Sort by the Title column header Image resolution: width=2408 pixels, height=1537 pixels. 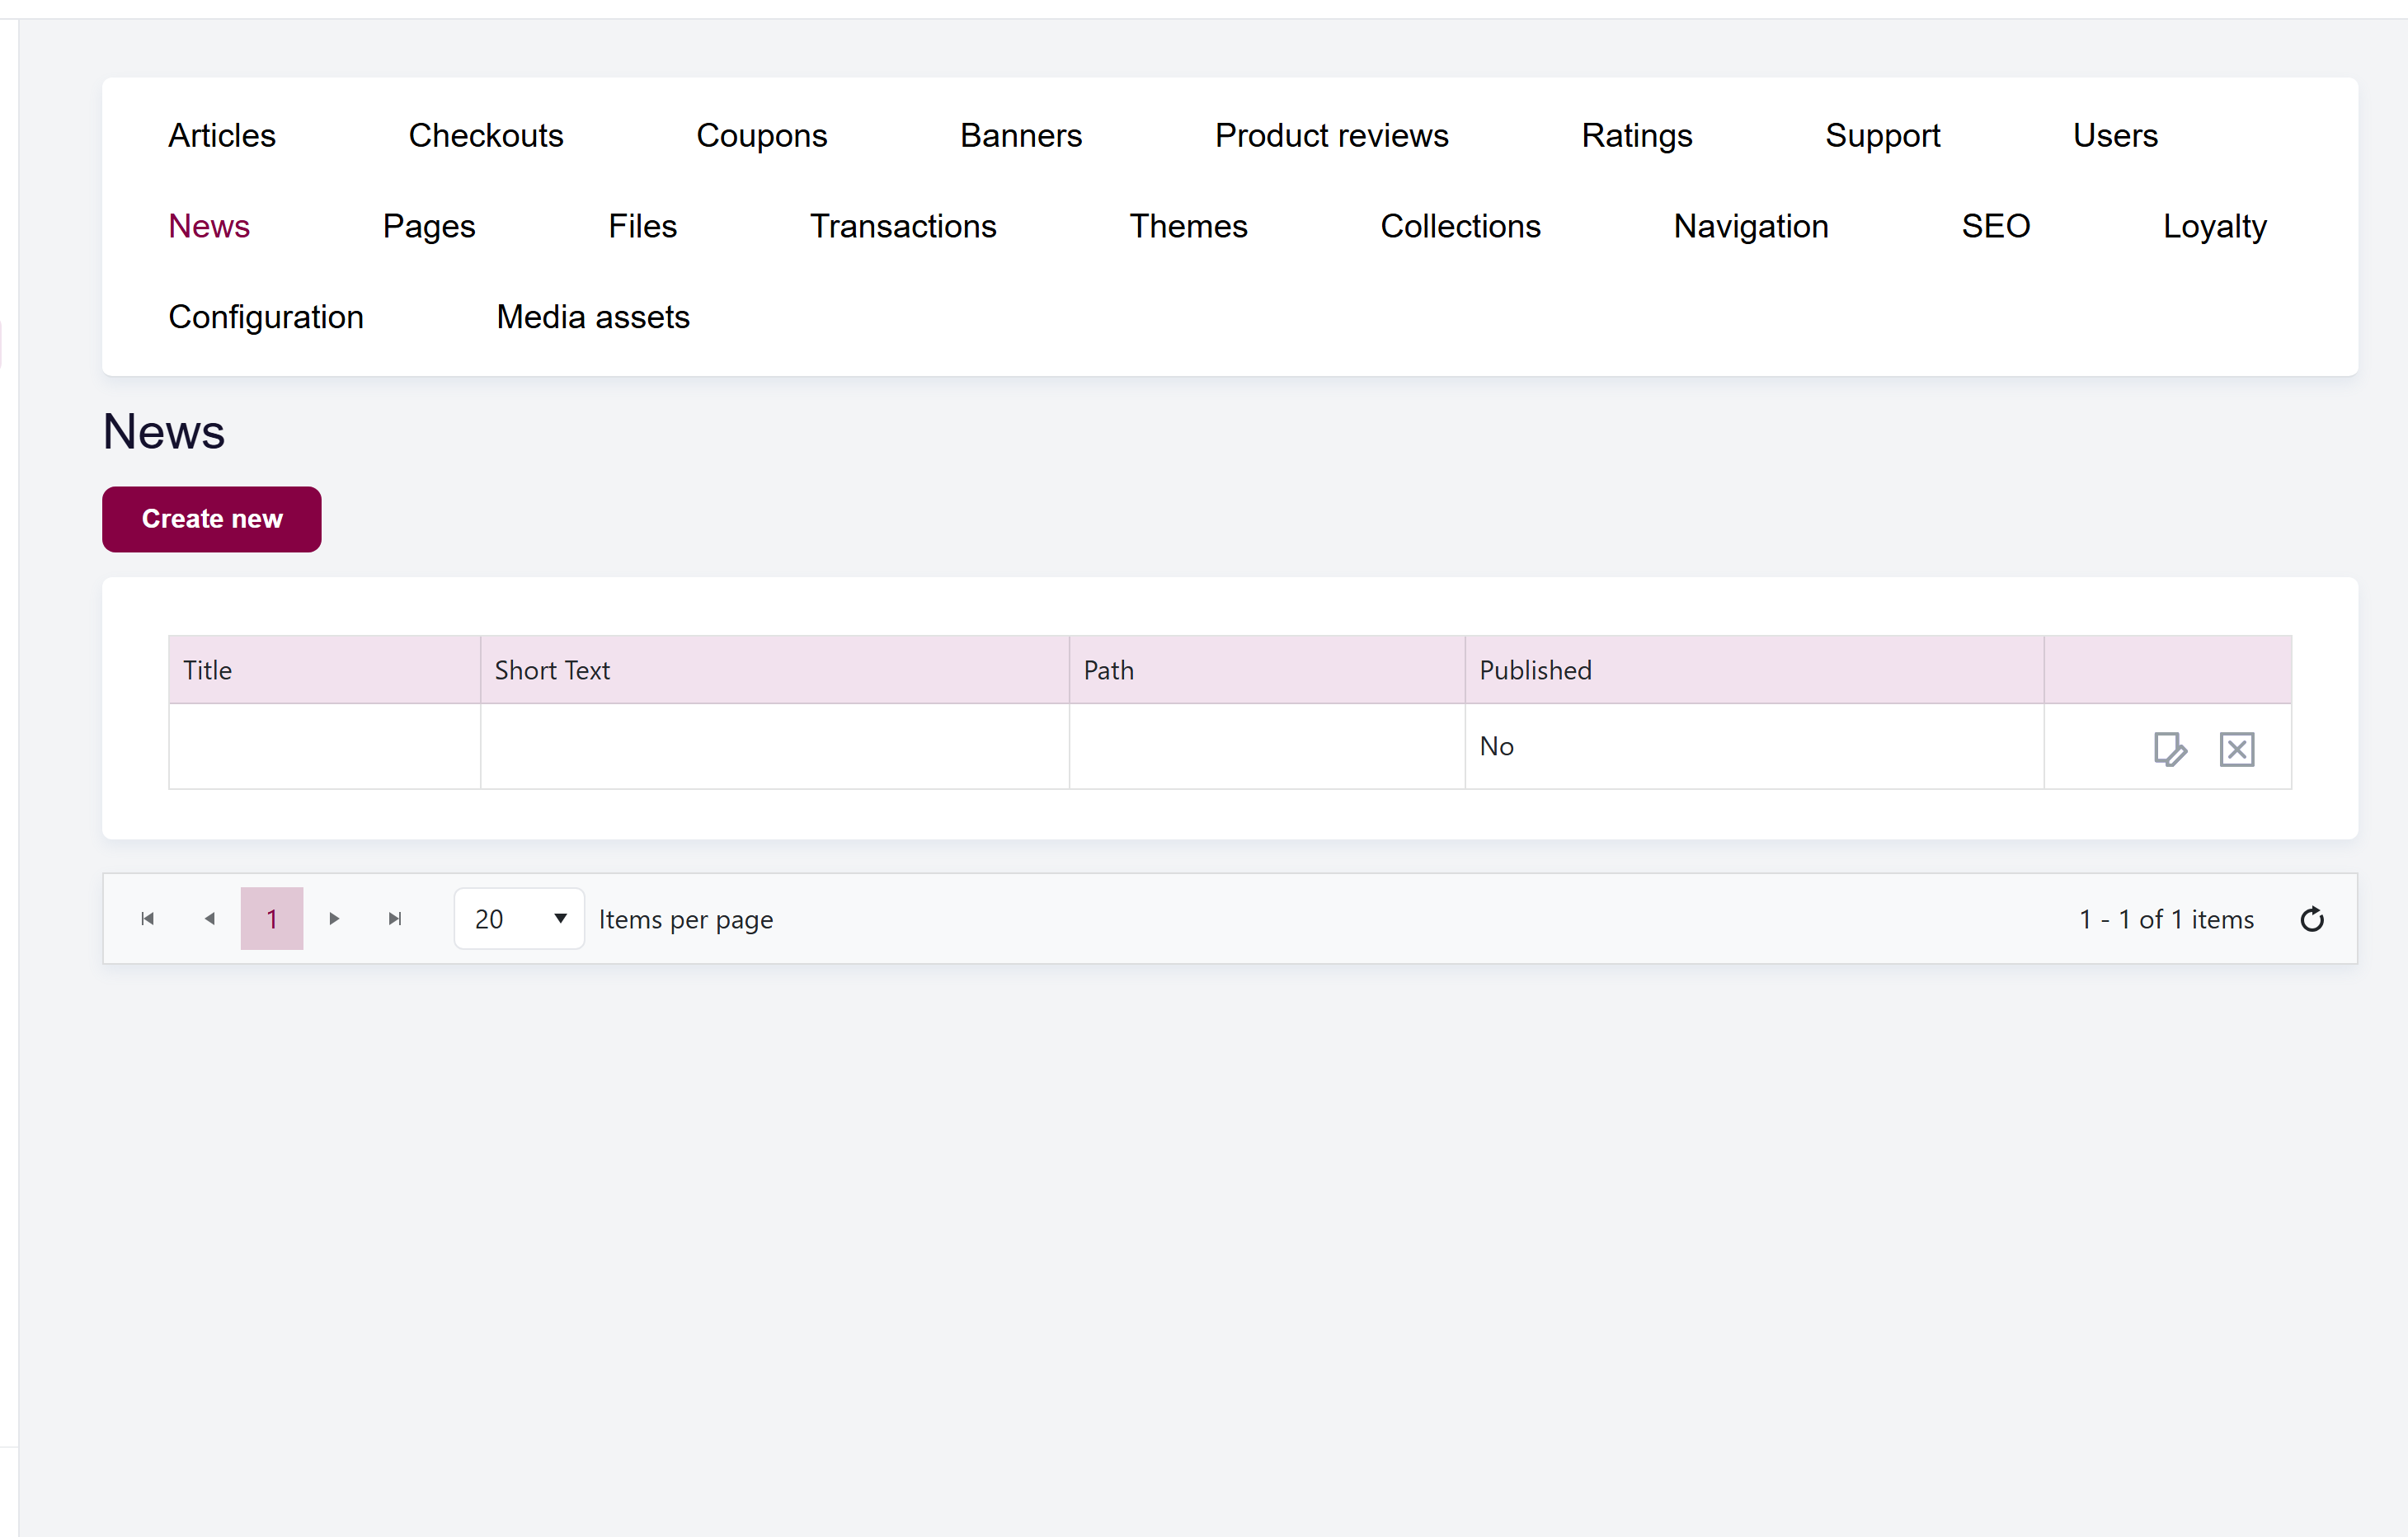[x=325, y=669]
